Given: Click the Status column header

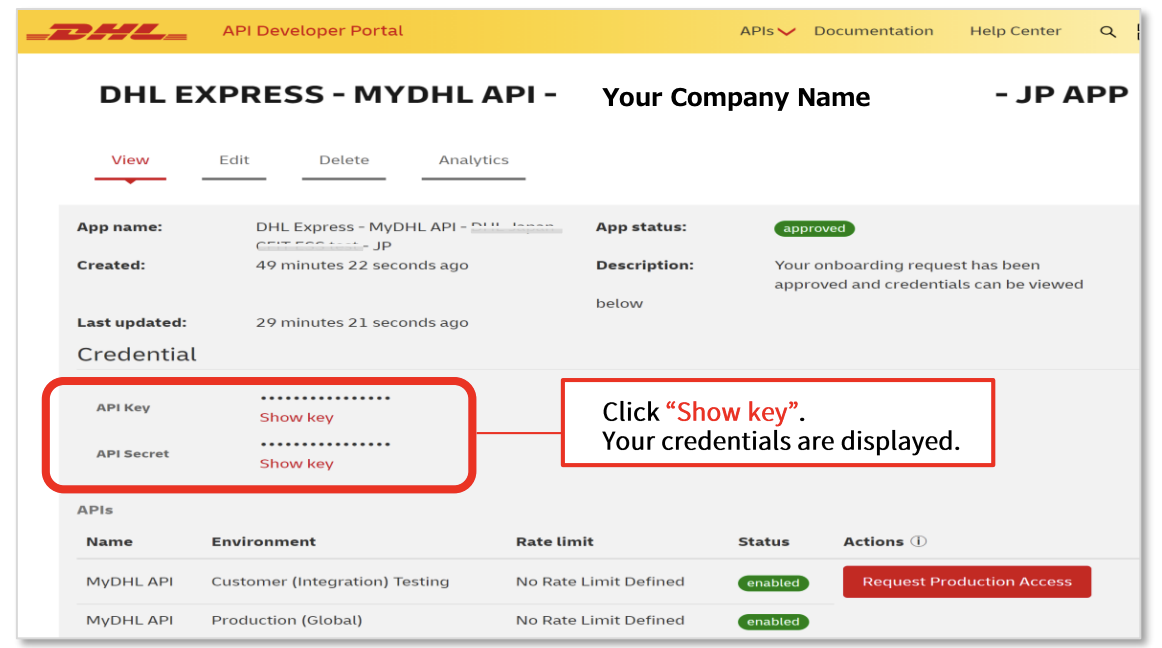Looking at the screenshot, I should (764, 542).
